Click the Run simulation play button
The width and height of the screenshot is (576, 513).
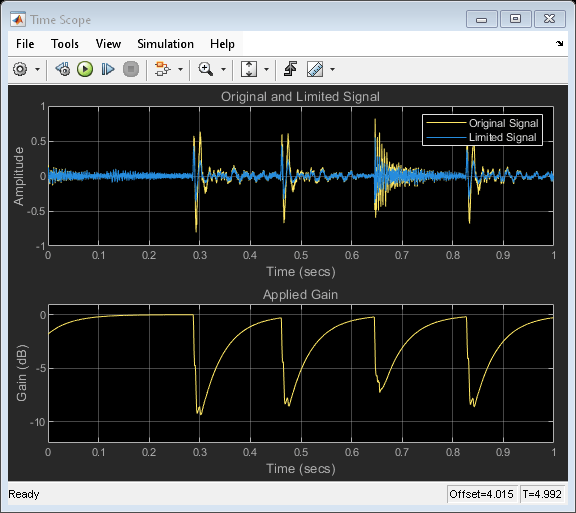pos(85,69)
